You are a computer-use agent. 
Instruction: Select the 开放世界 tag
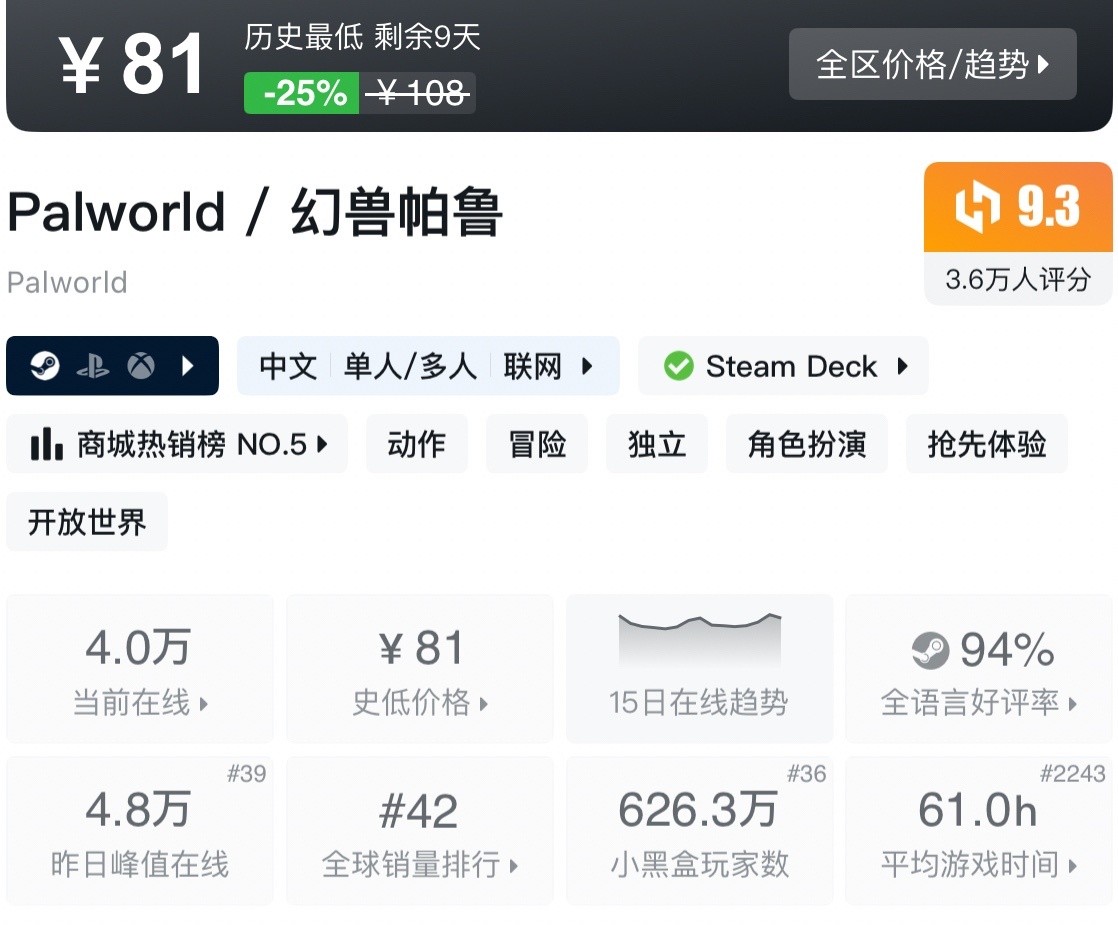pyautogui.click(x=87, y=521)
